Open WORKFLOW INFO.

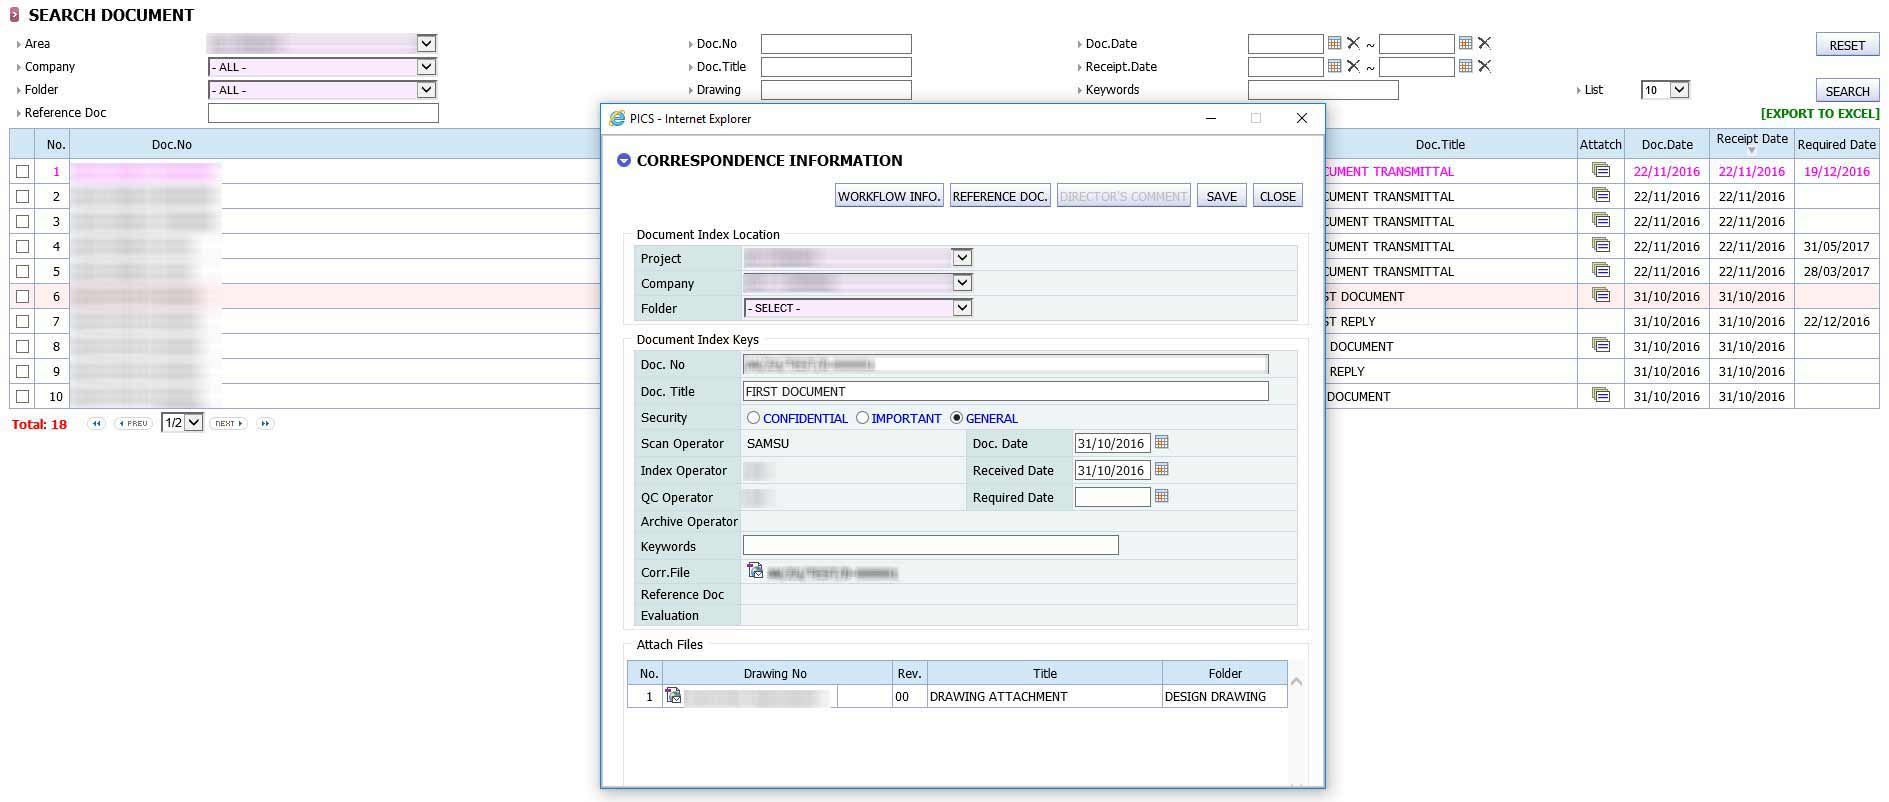click(889, 196)
